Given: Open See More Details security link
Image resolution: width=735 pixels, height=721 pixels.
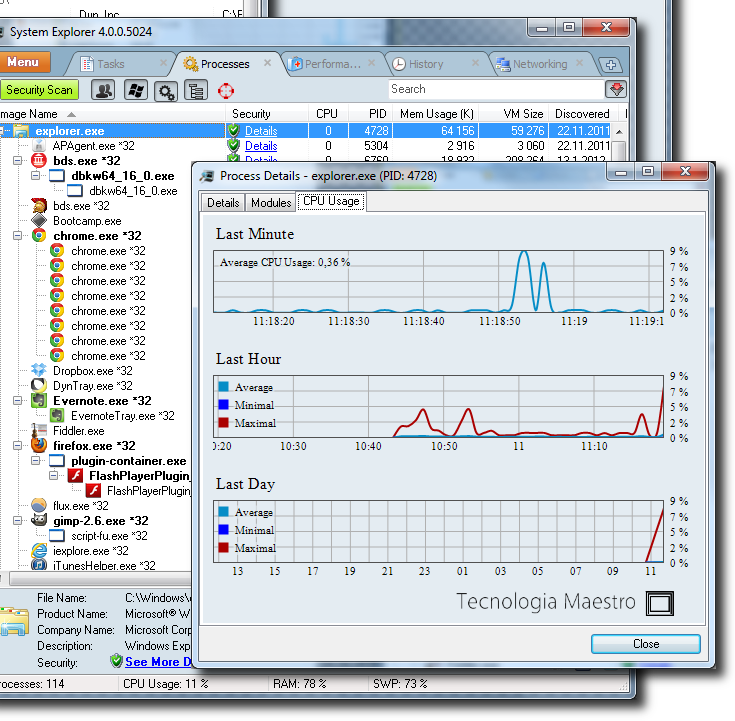Looking at the screenshot, I should click(158, 662).
